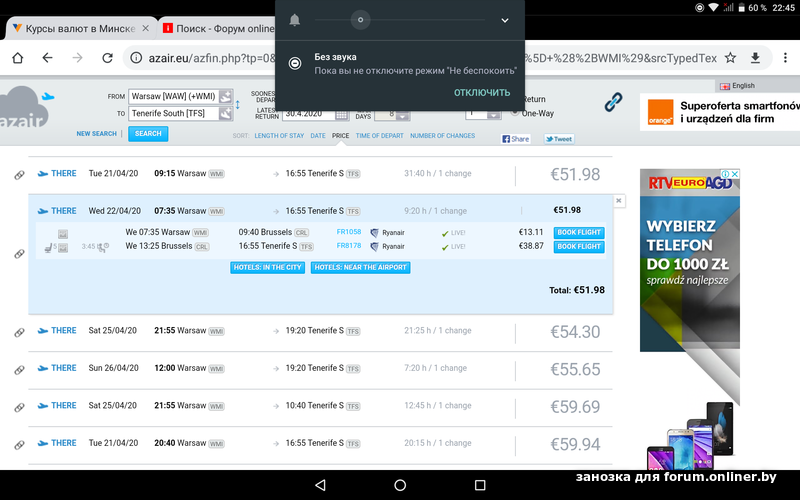Copy link icon for Sun 26/04/20 €55.65 flight

pos(19,370)
